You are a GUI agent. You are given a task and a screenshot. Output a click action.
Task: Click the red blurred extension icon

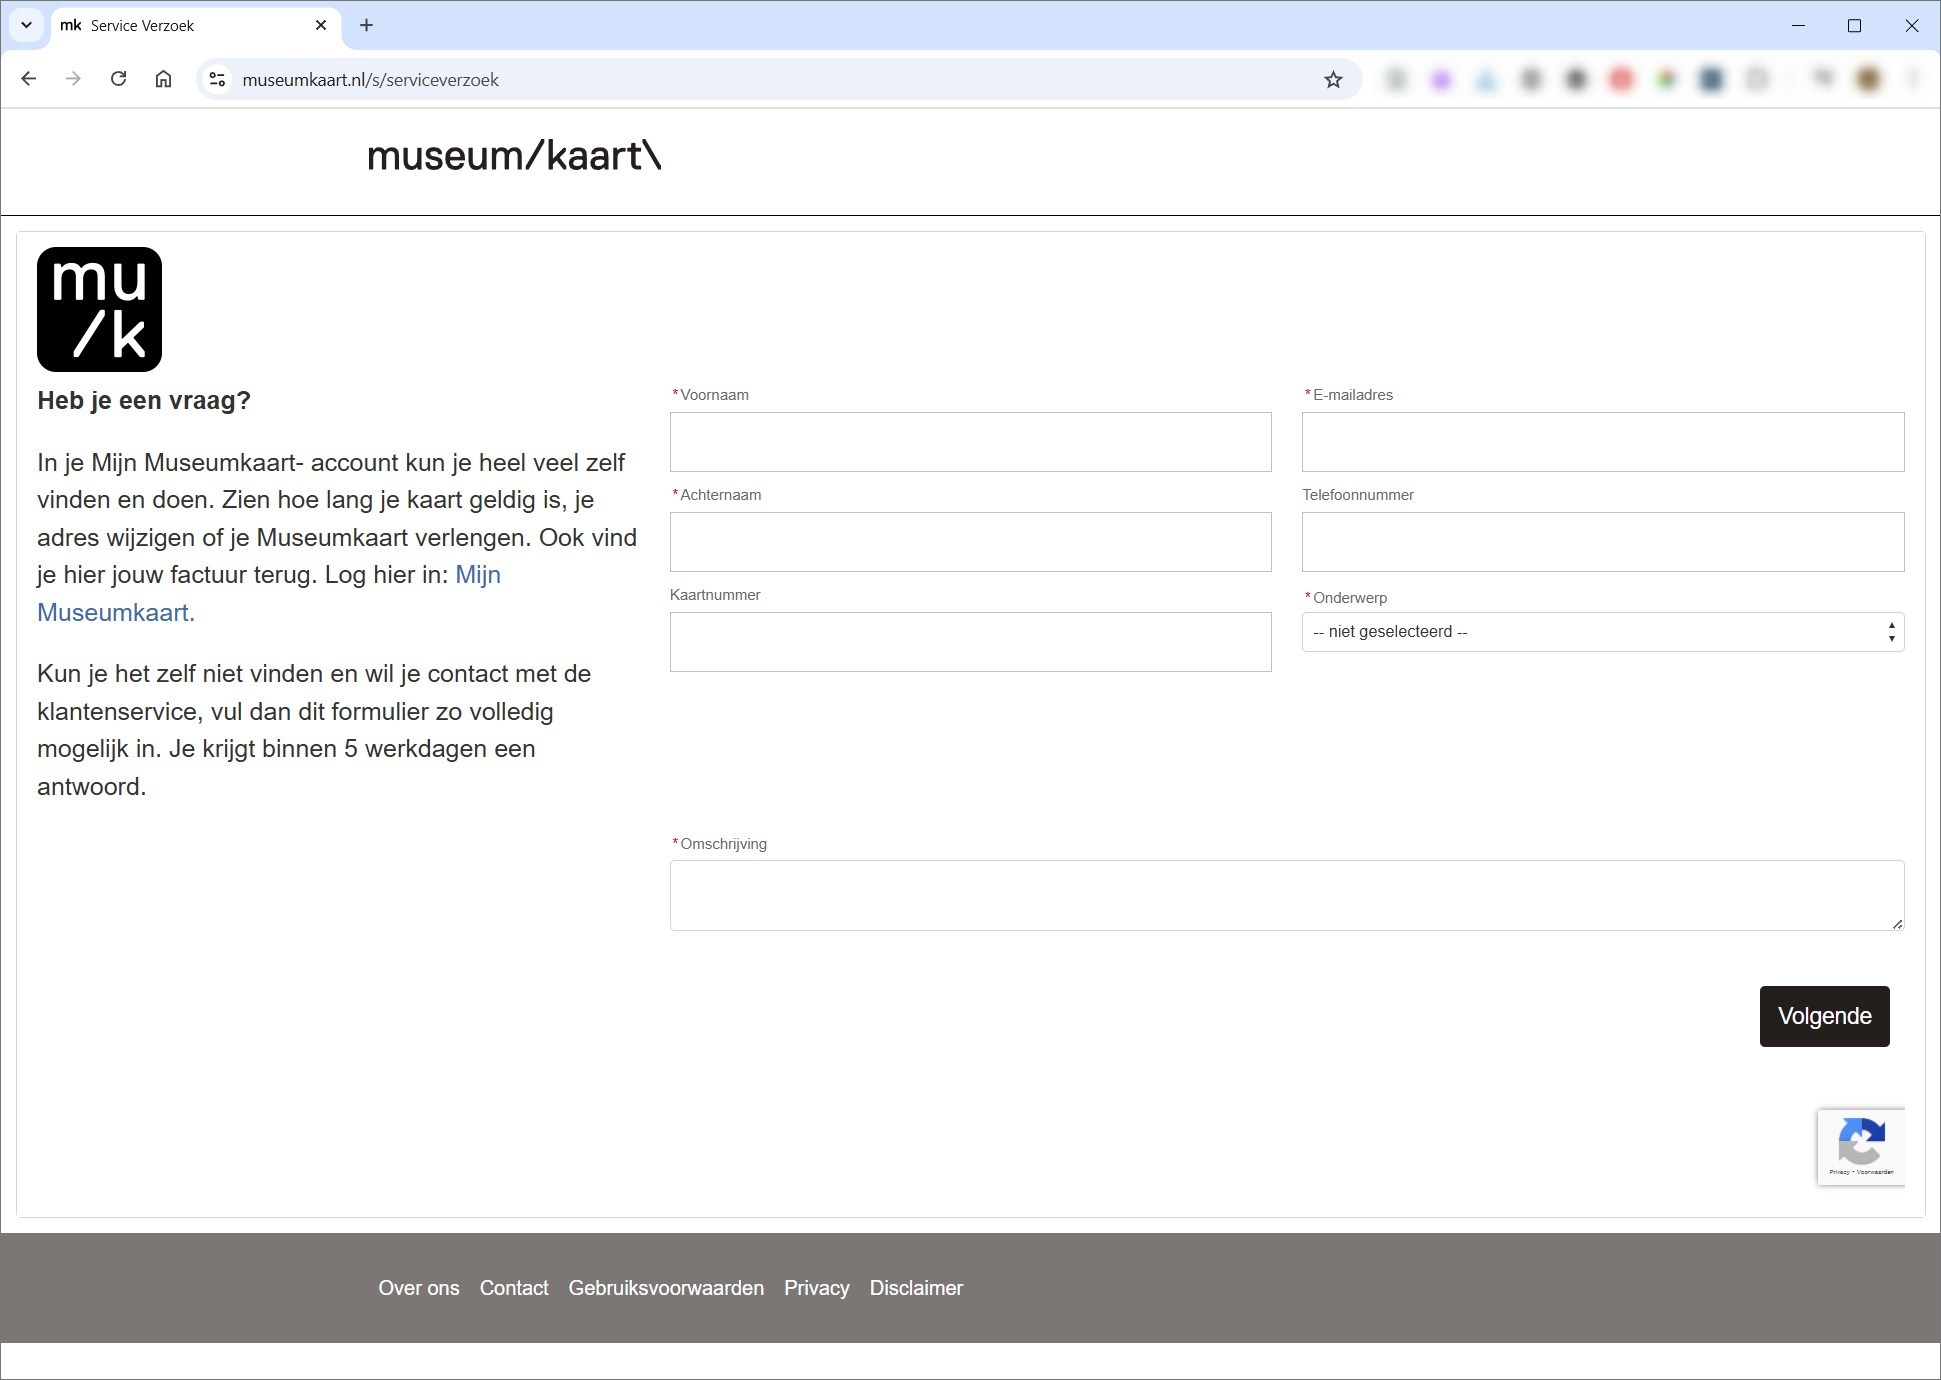[1621, 79]
